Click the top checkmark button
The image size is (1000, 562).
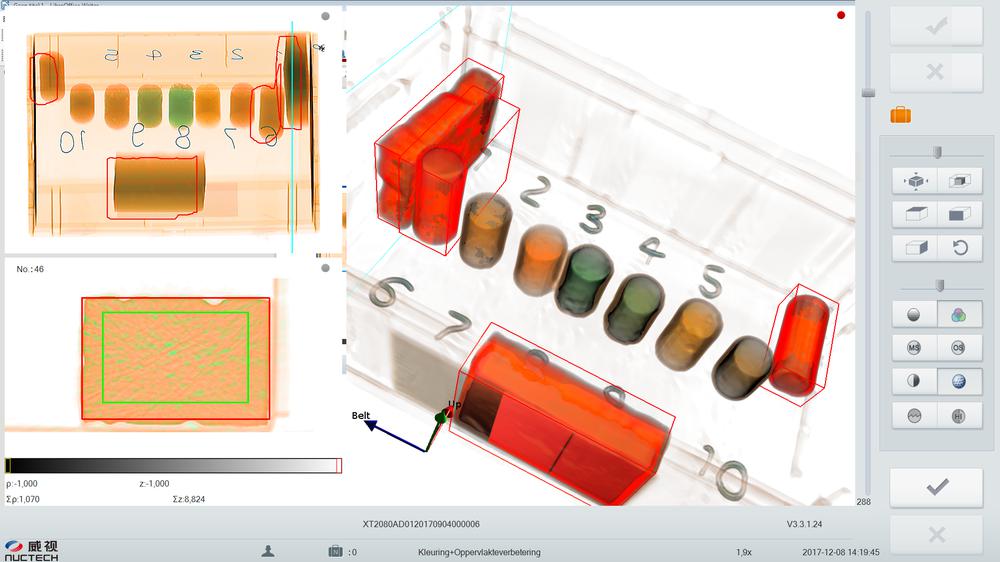(x=936, y=26)
